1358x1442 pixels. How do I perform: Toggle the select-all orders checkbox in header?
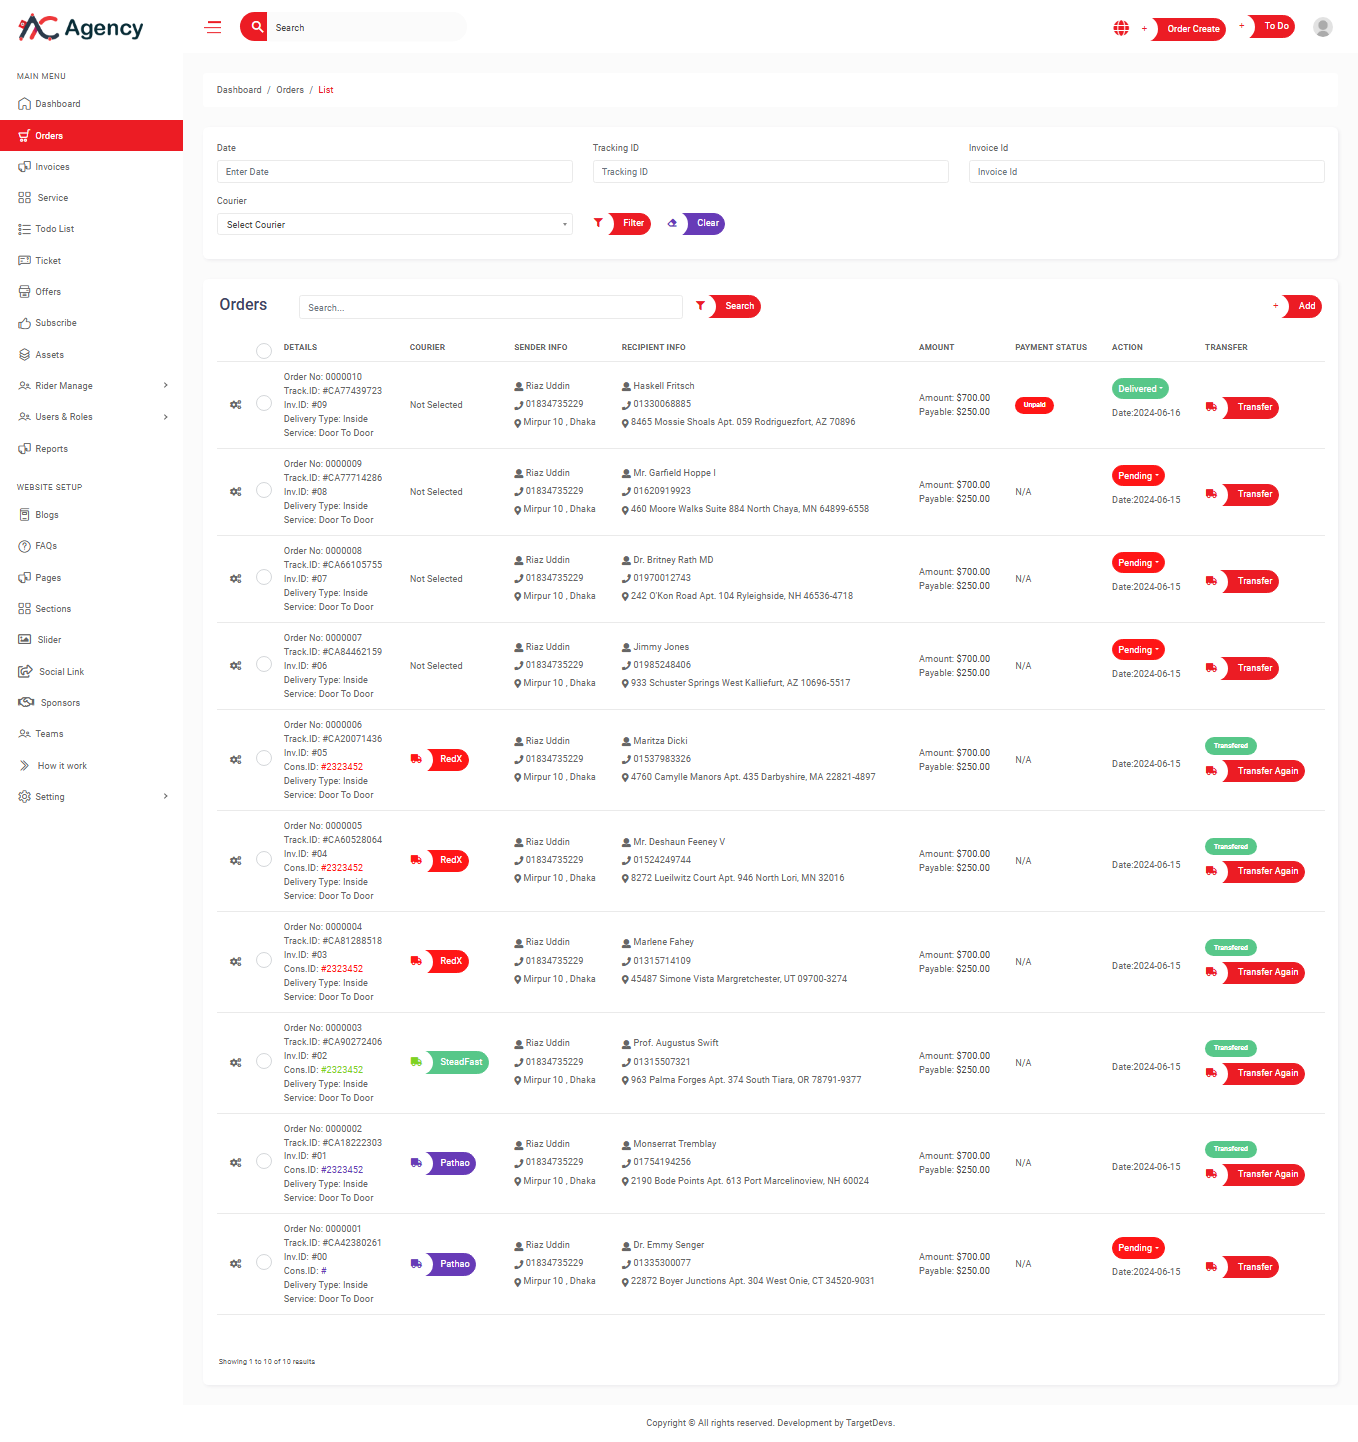264,351
